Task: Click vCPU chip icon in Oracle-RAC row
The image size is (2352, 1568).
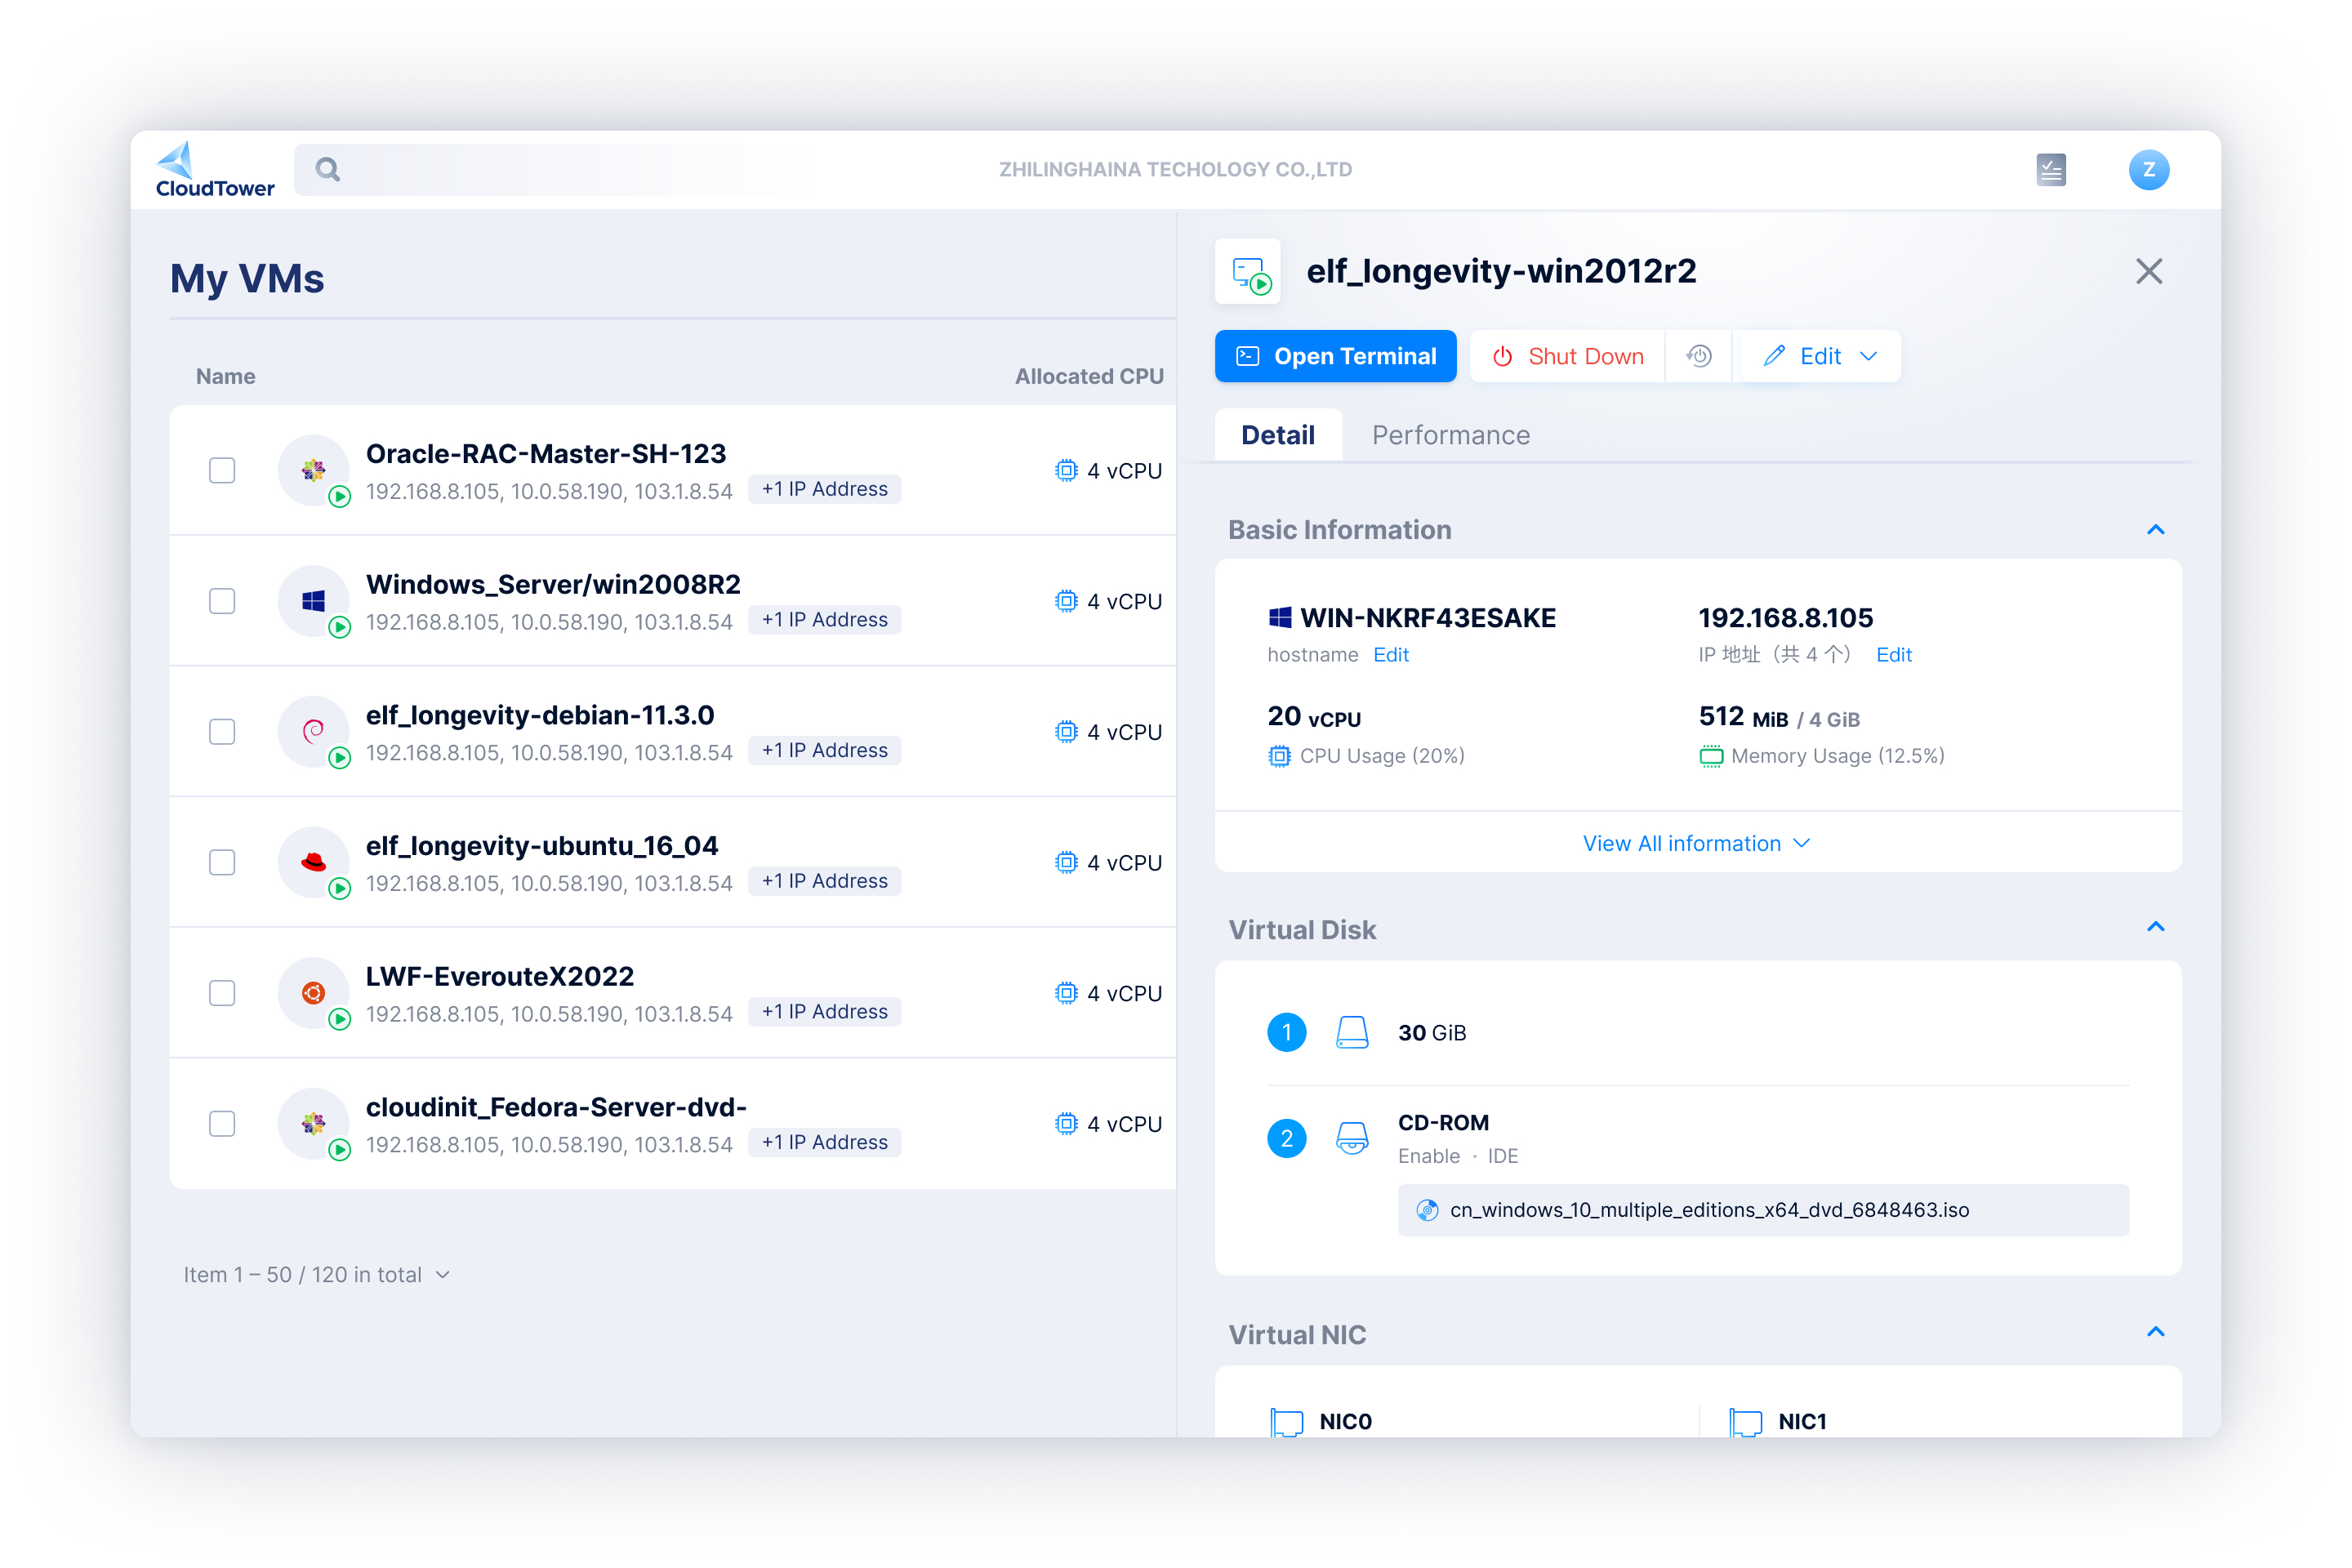Action: (1066, 470)
